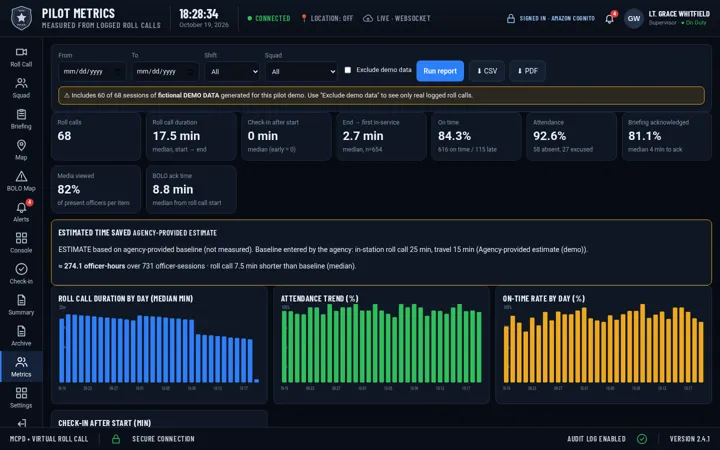Screen dimensions: 720x450
Task: Click the logout arrow icon in sidebar
Action: [21, 423]
